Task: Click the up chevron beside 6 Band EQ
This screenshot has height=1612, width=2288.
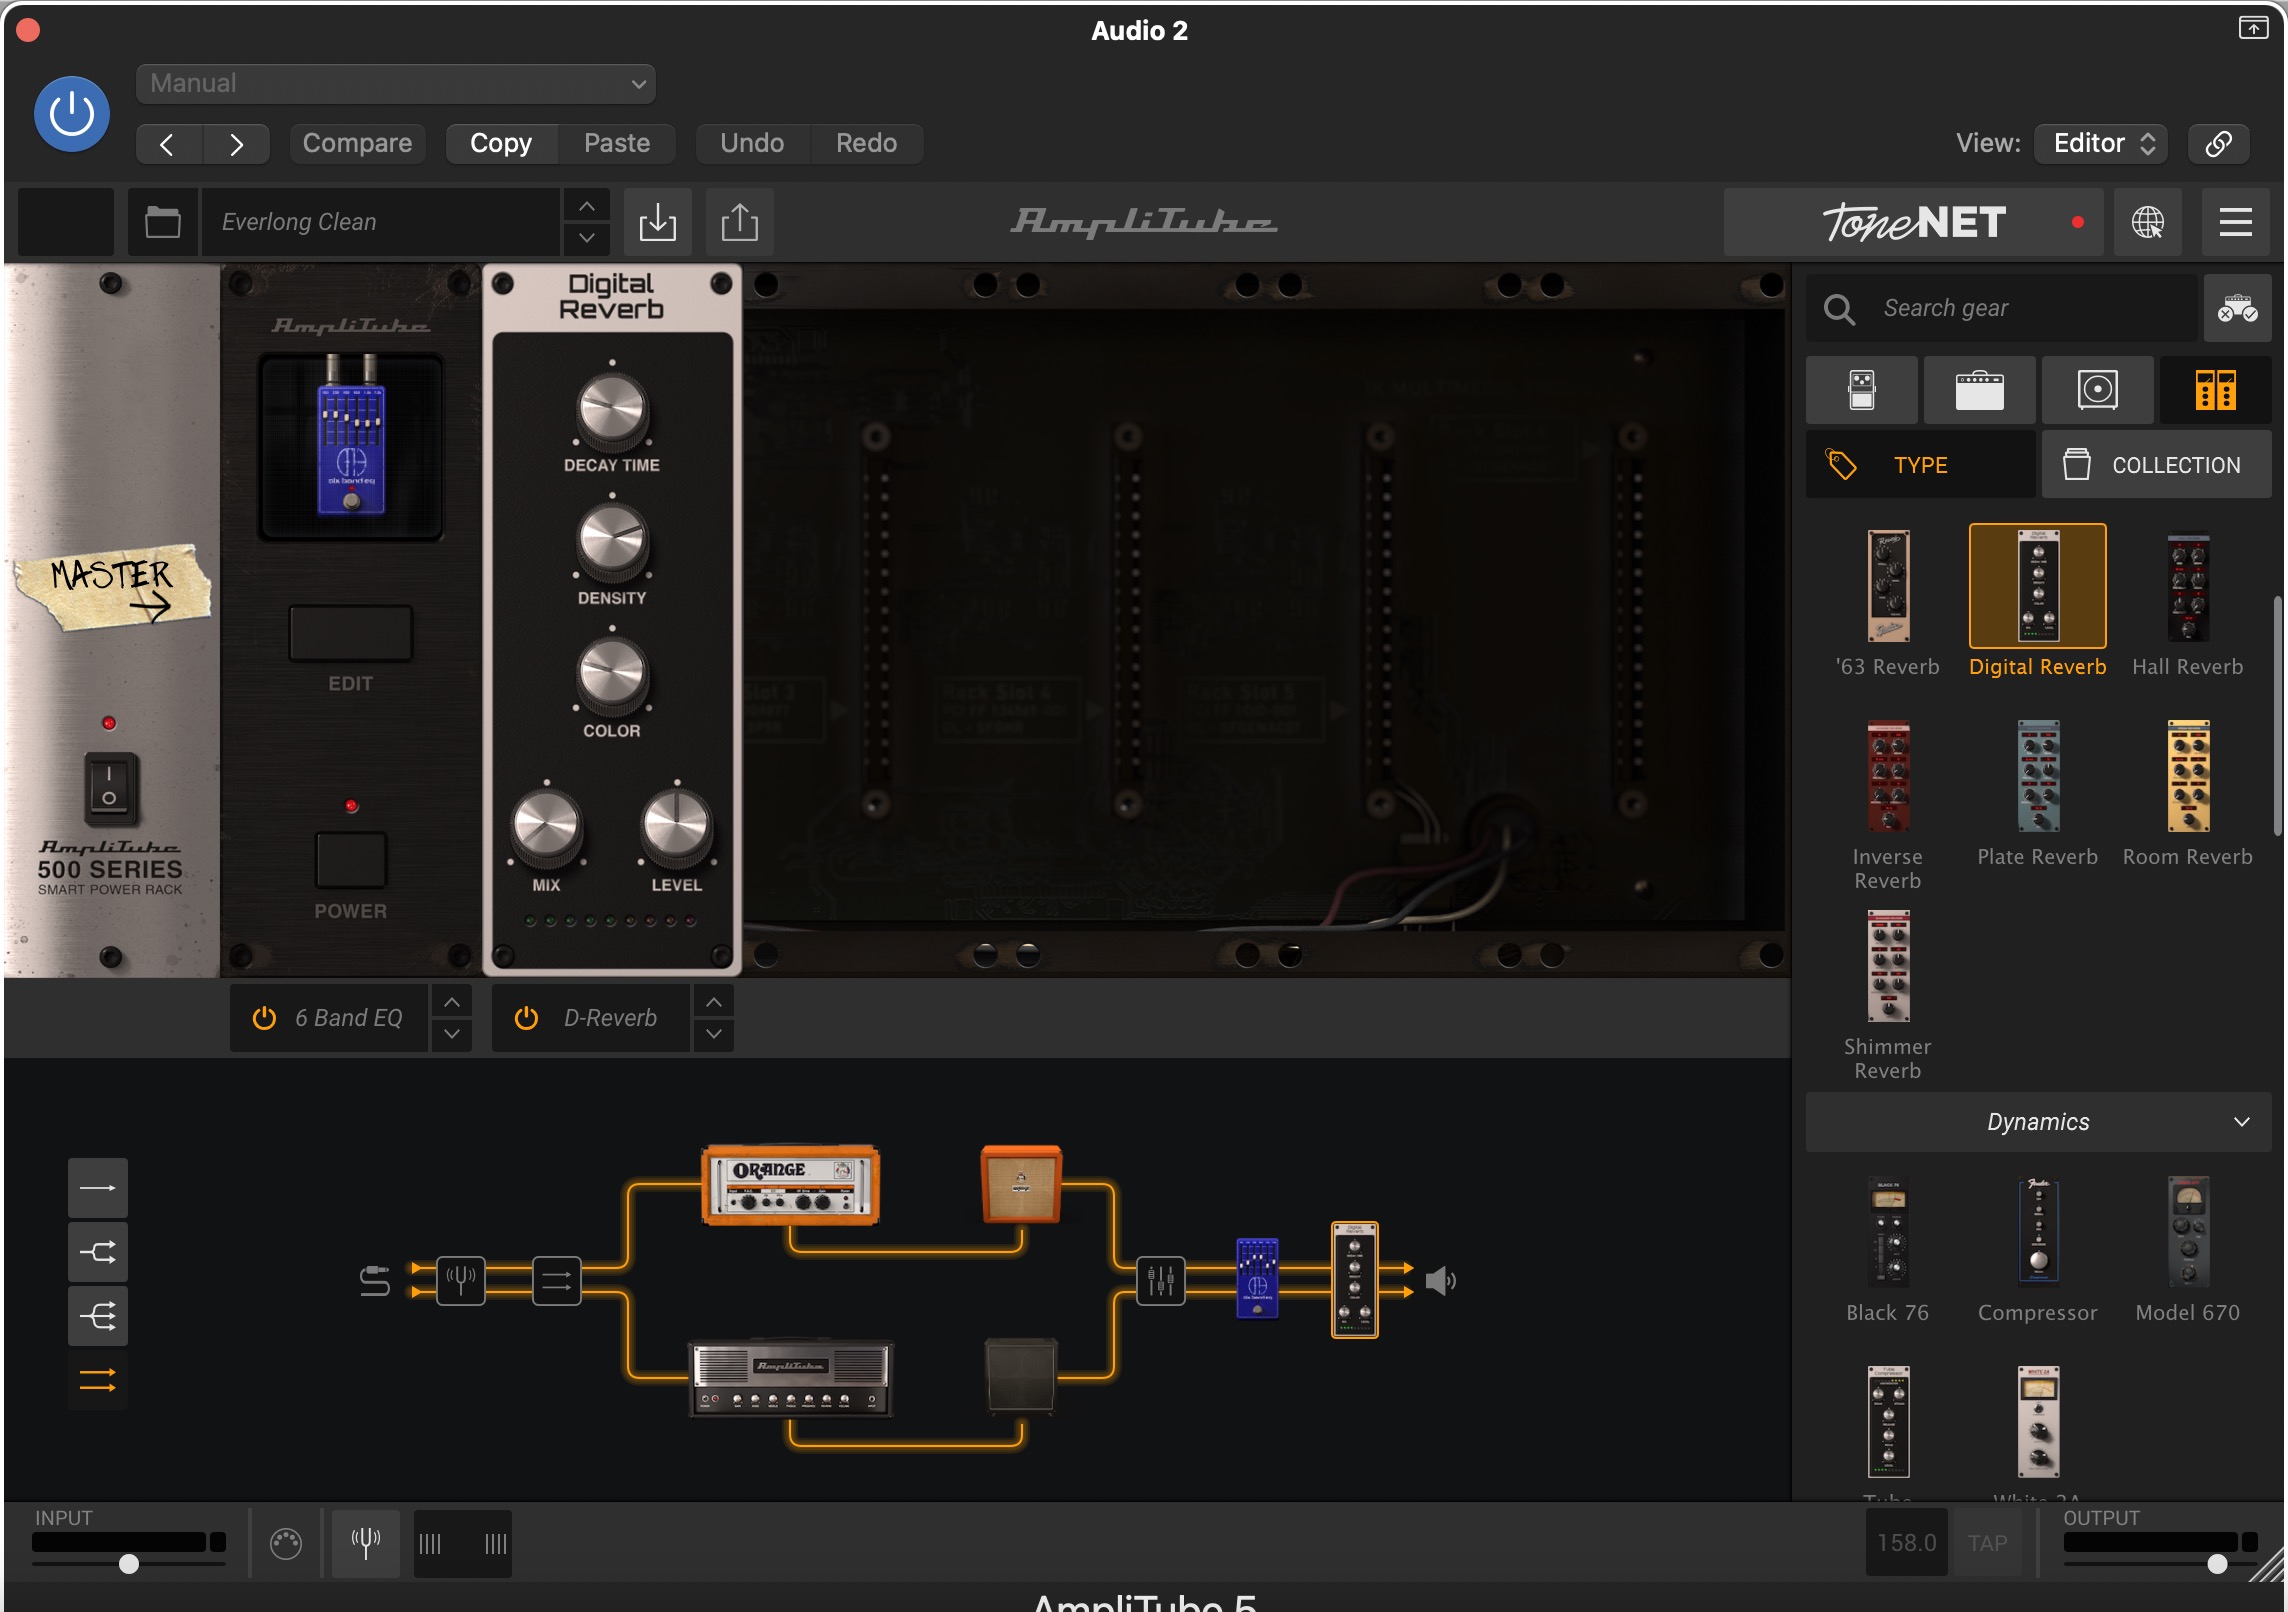Action: point(452,1002)
